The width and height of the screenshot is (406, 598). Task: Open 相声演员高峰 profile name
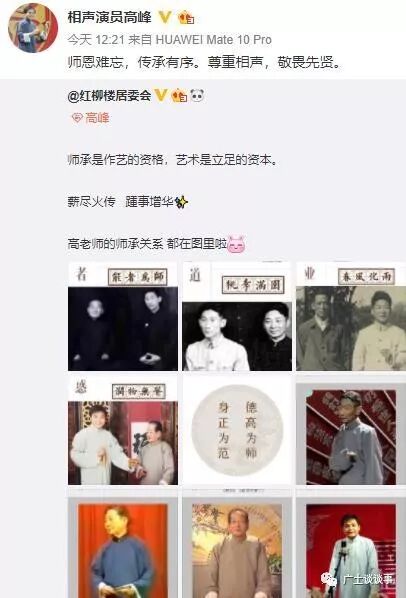109,18
